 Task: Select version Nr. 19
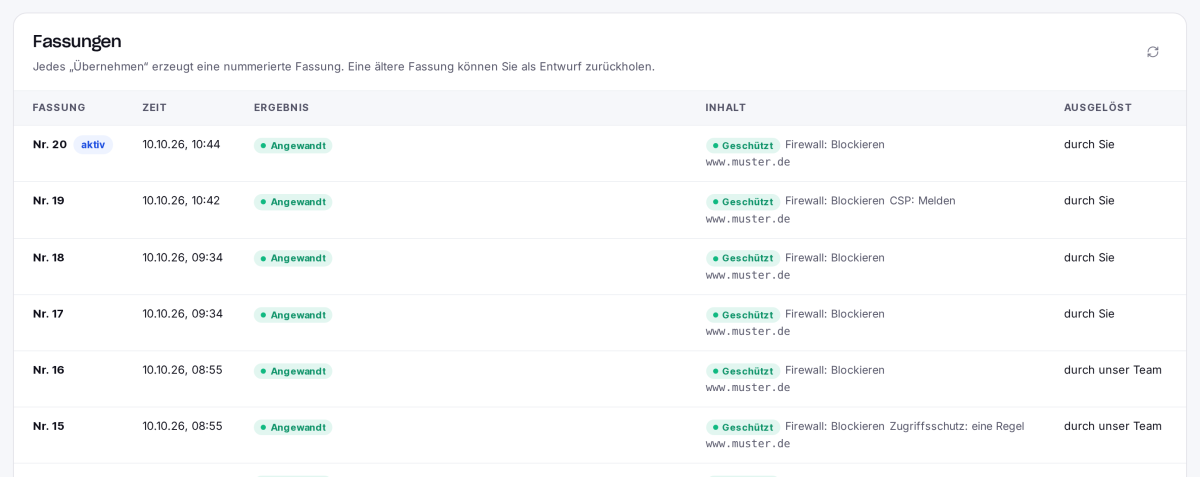click(49, 200)
